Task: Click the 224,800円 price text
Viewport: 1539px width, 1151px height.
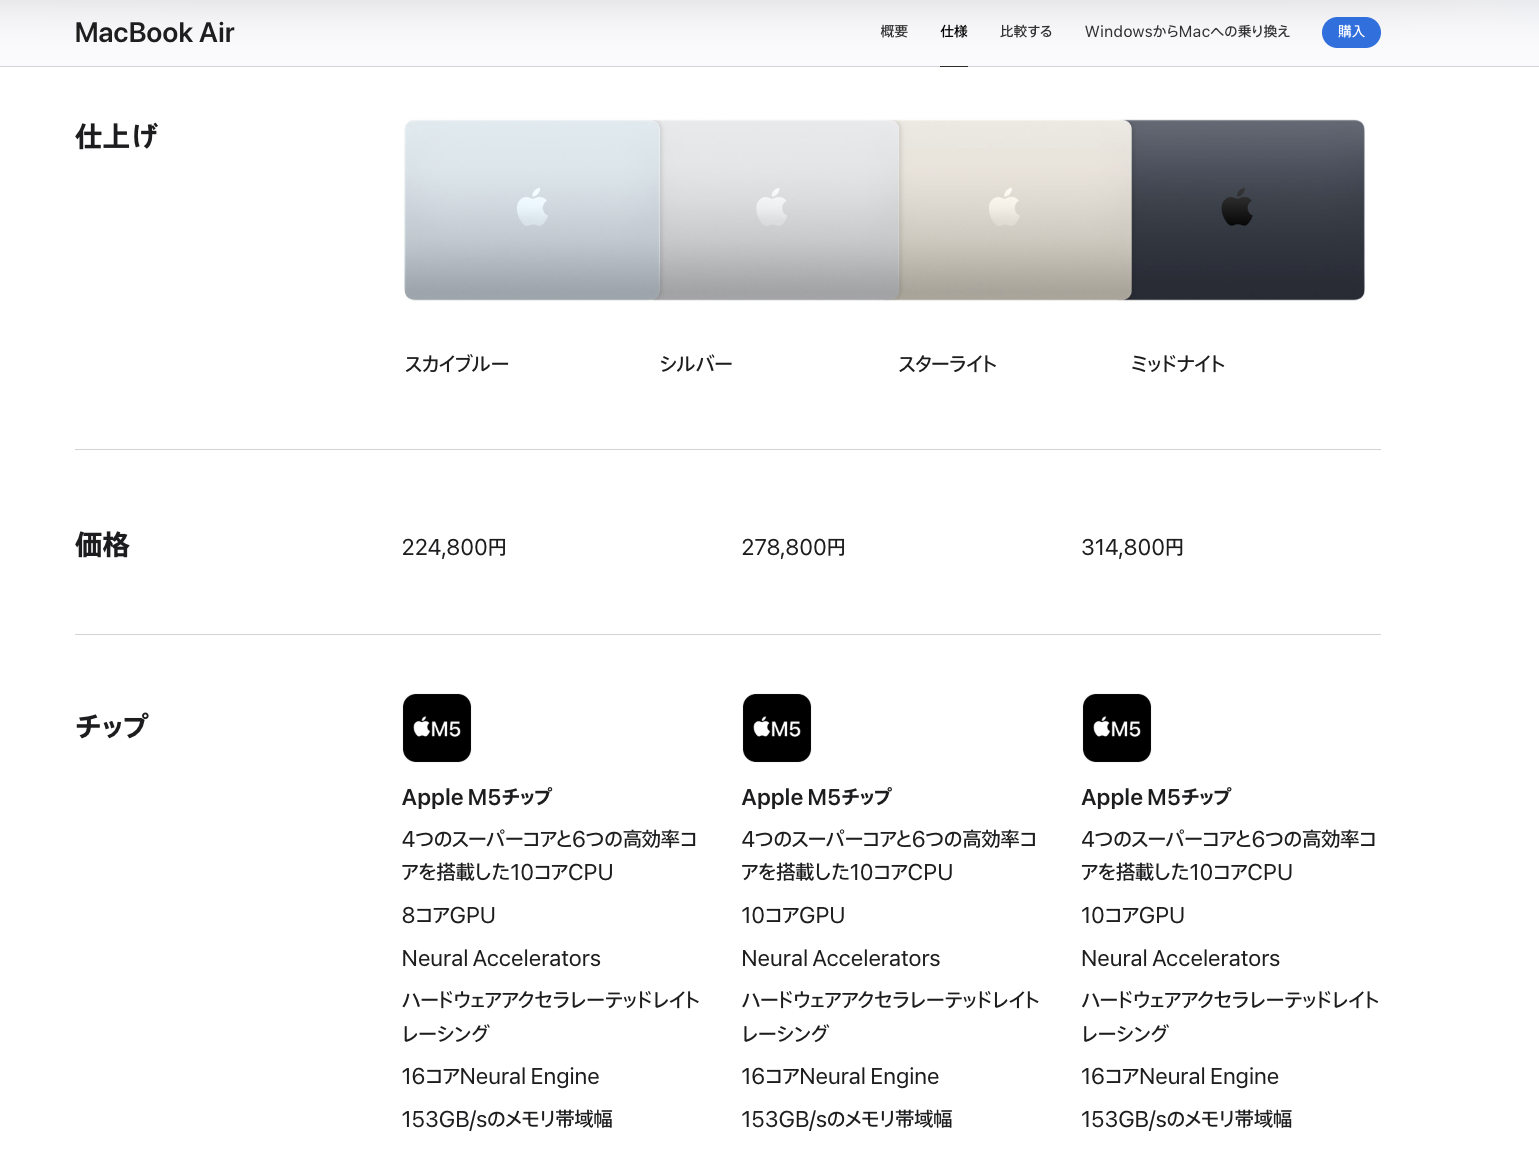Action: 454,547
